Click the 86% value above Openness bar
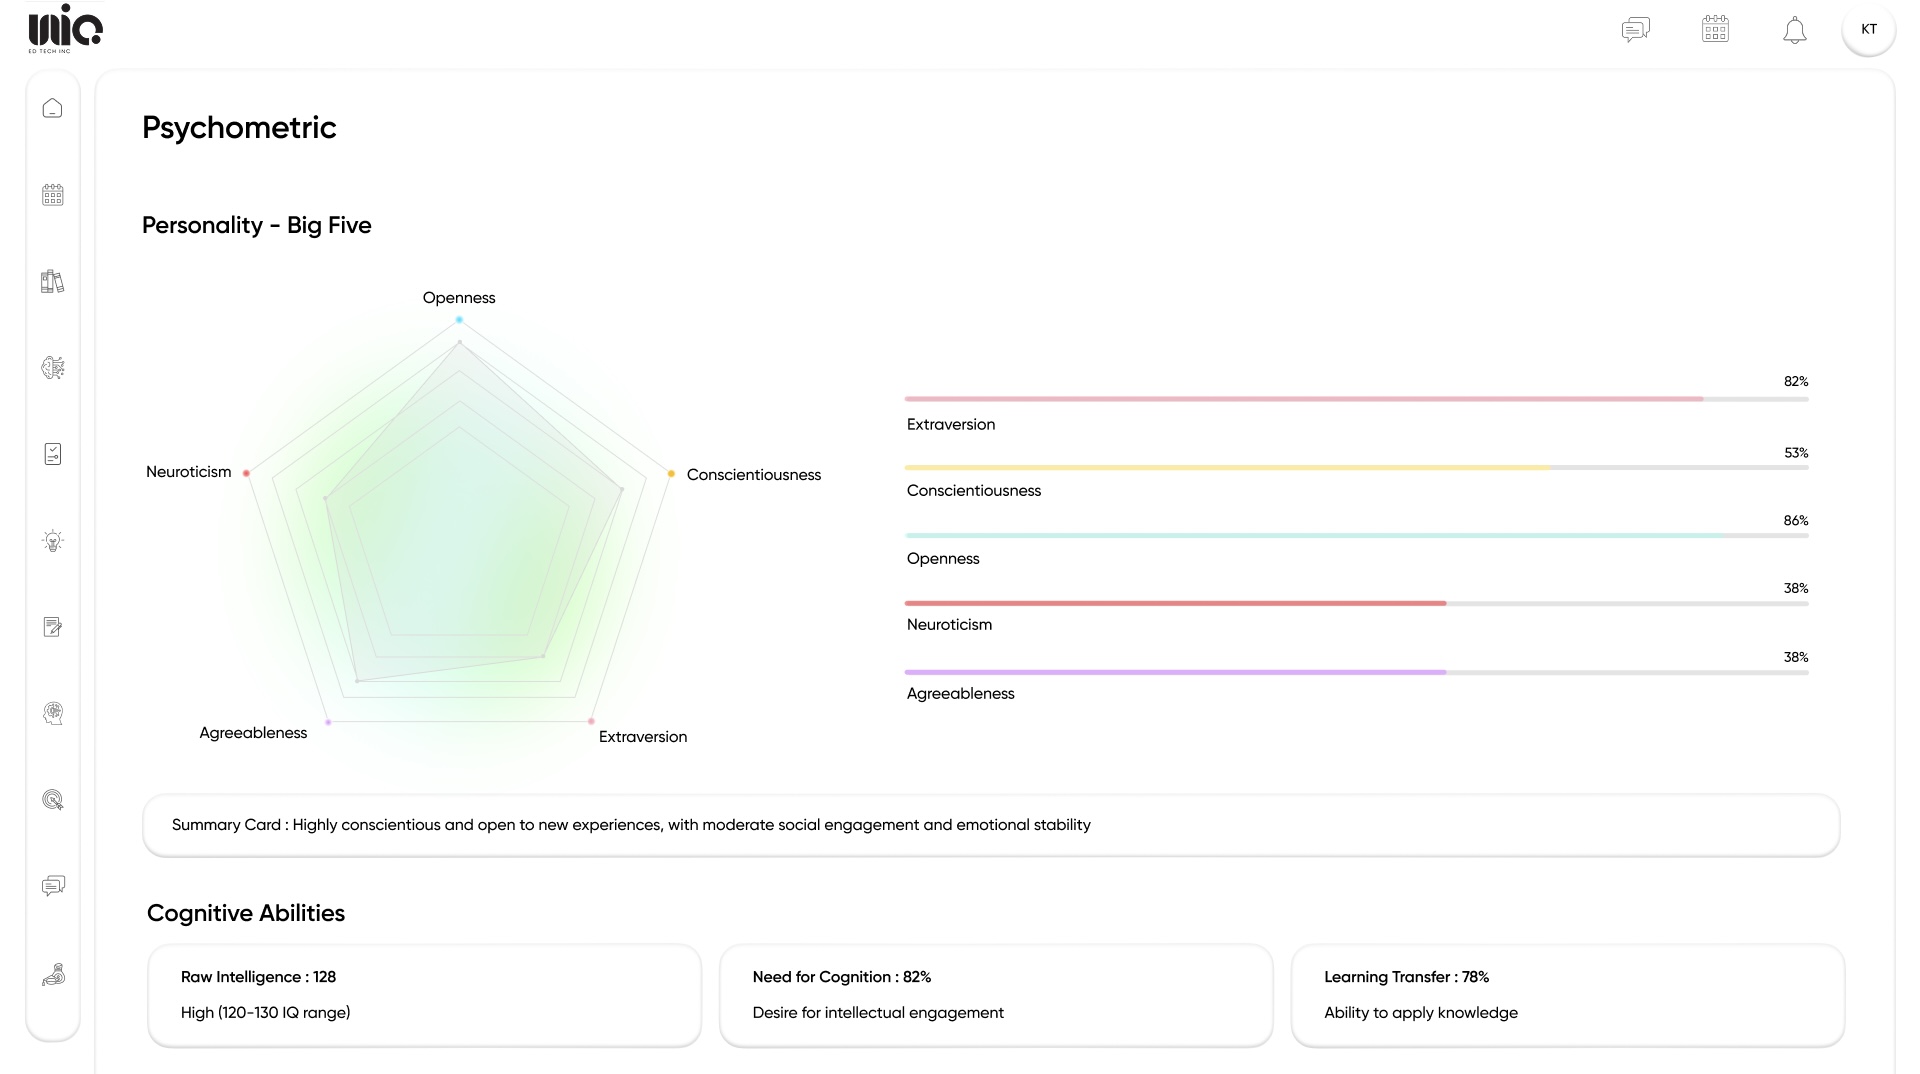 (x=1796, y=520)
